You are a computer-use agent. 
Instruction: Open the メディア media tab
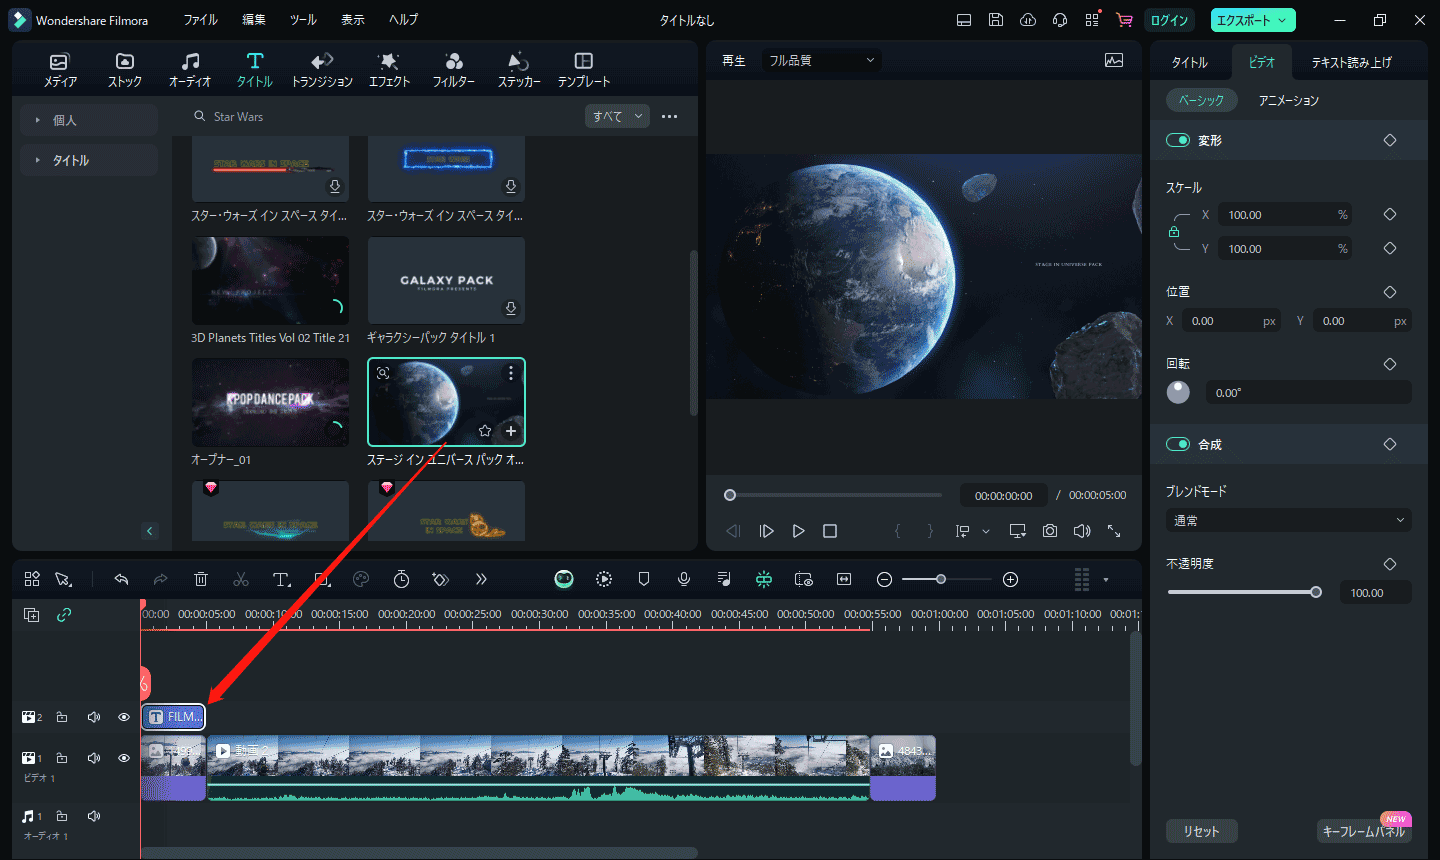click(x=60, y=70)
